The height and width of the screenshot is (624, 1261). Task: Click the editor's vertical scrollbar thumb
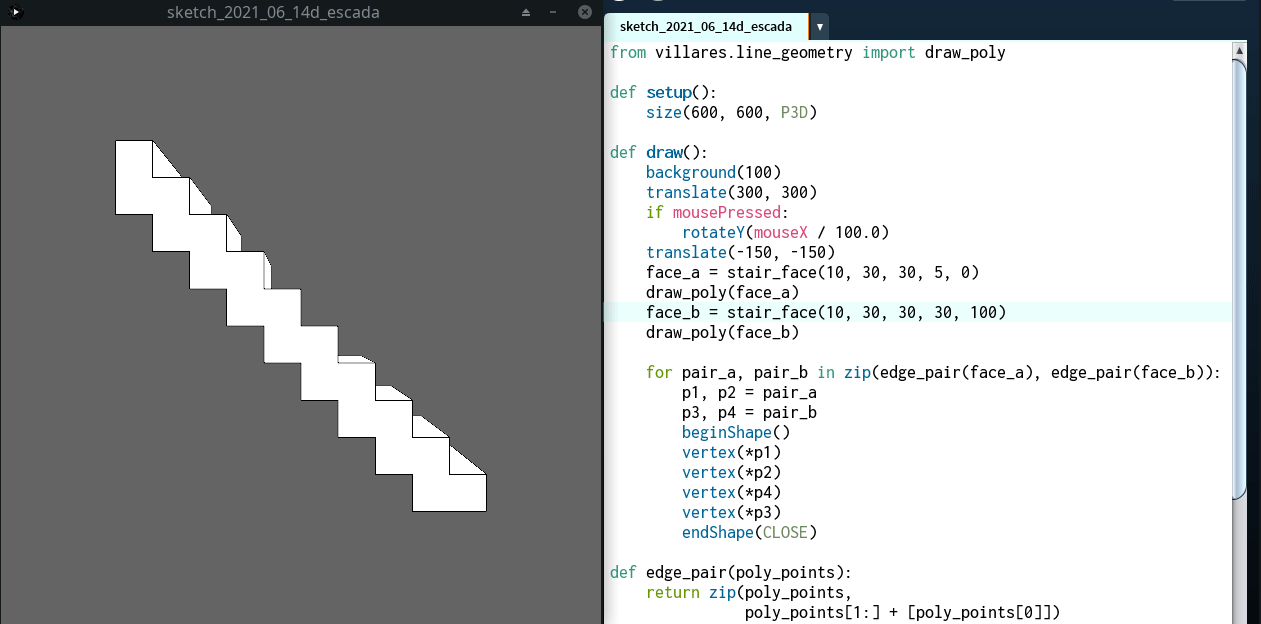[1240, 270]
